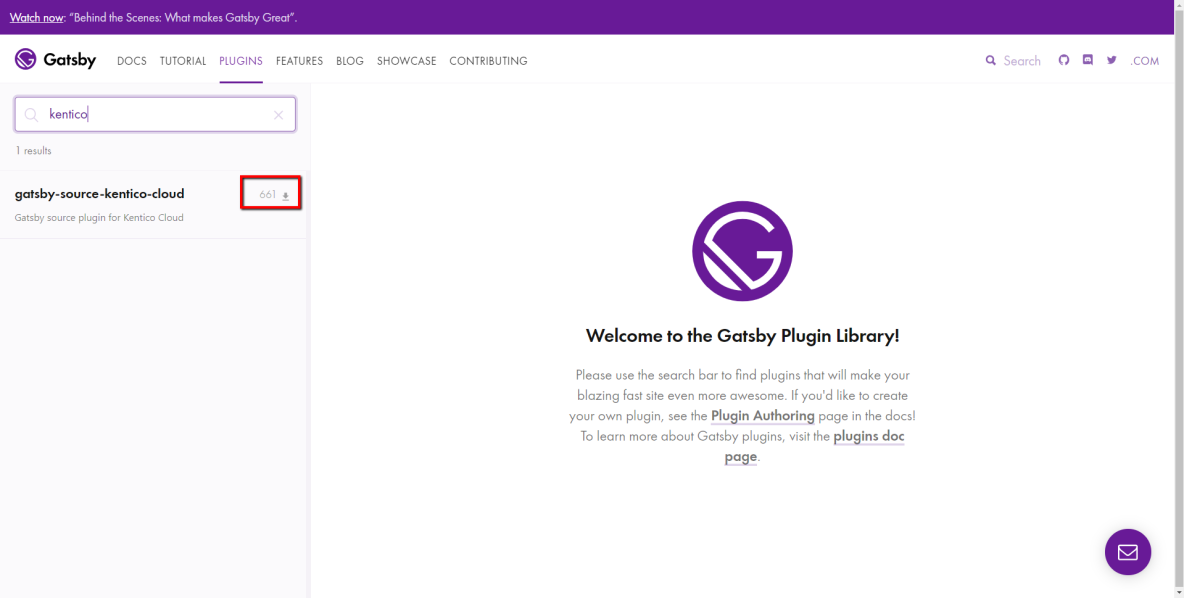Go to the BLOG section
The width and height of the screenshot is (1184, 598).
coord(350,61)
